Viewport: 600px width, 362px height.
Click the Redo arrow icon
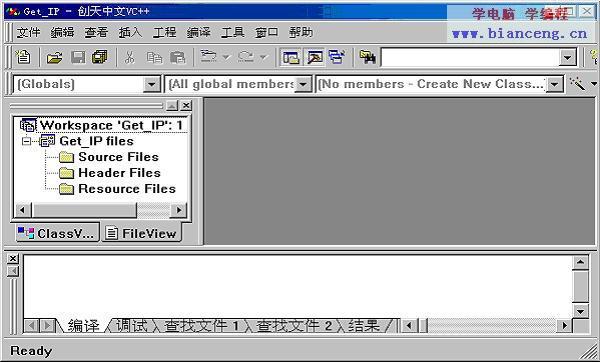tap(245, 57)
